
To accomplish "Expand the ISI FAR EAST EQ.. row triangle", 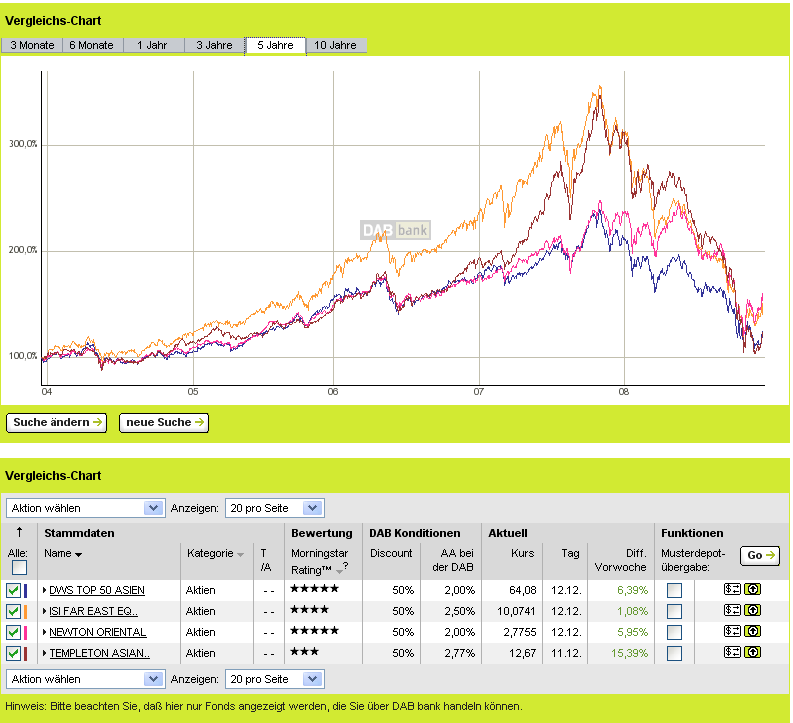I will (x=45, y=611).
